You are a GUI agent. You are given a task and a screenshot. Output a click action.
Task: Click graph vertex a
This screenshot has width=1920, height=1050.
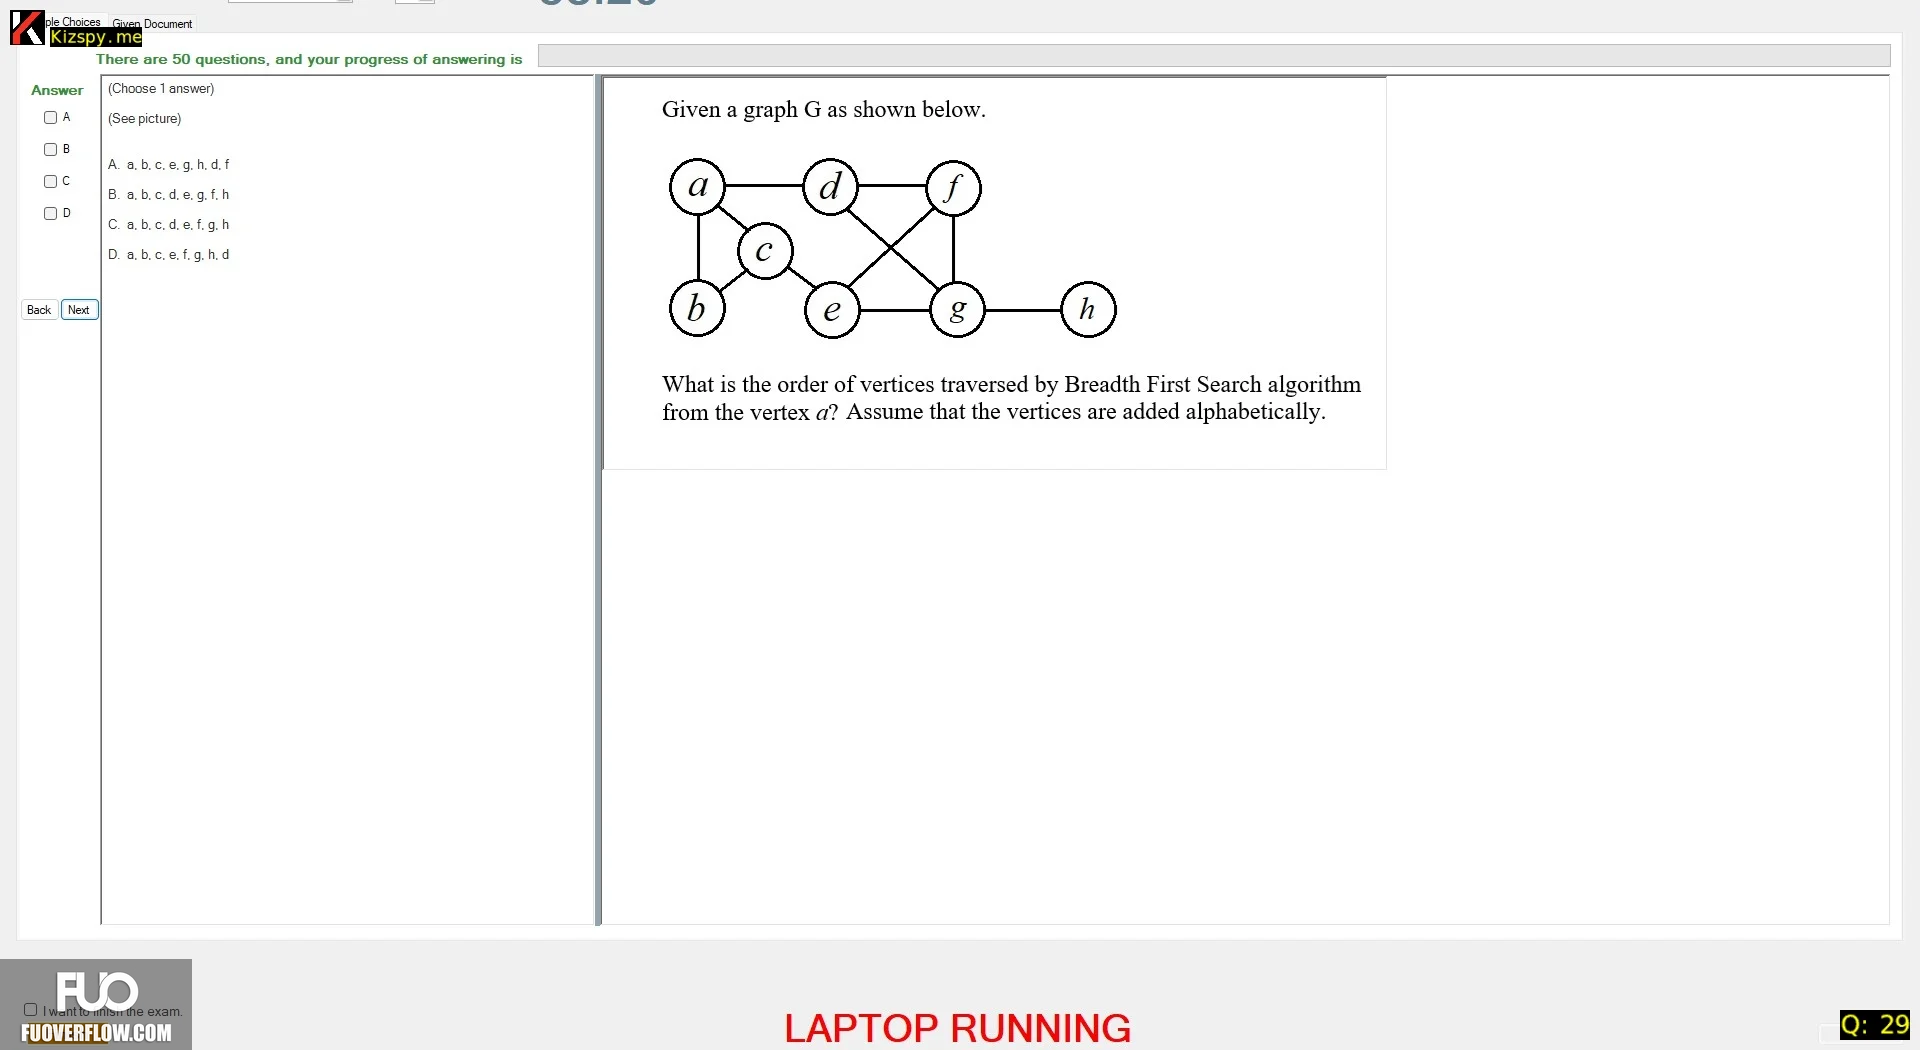[x=698, y=187]
